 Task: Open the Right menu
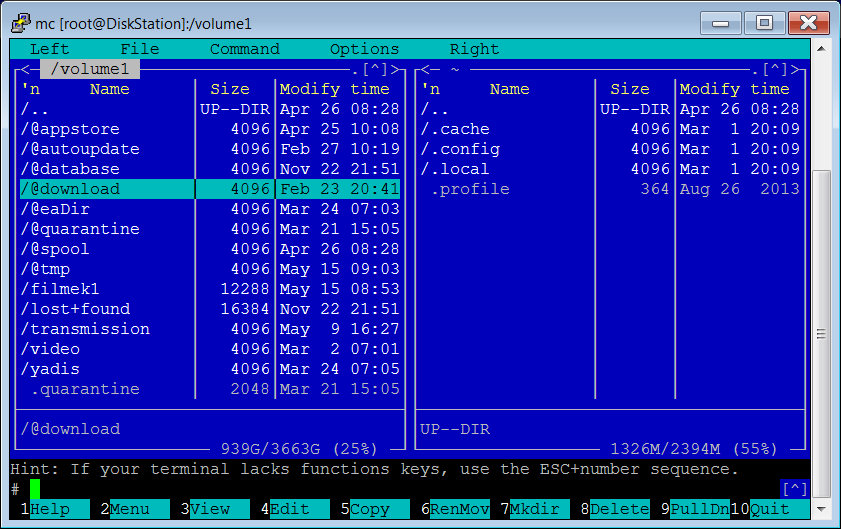pos(474,49)
